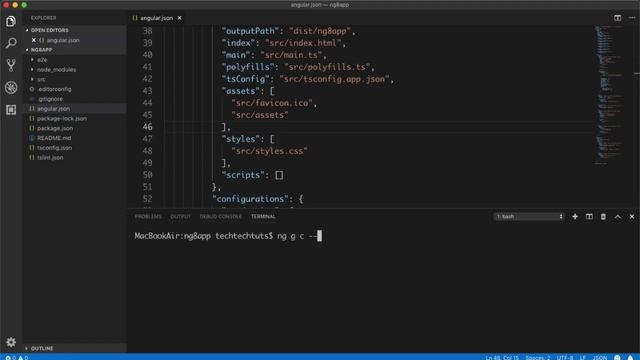Open the Debug view in activity bar
This screenshot has width=640, height=360.
coord(11,87)
